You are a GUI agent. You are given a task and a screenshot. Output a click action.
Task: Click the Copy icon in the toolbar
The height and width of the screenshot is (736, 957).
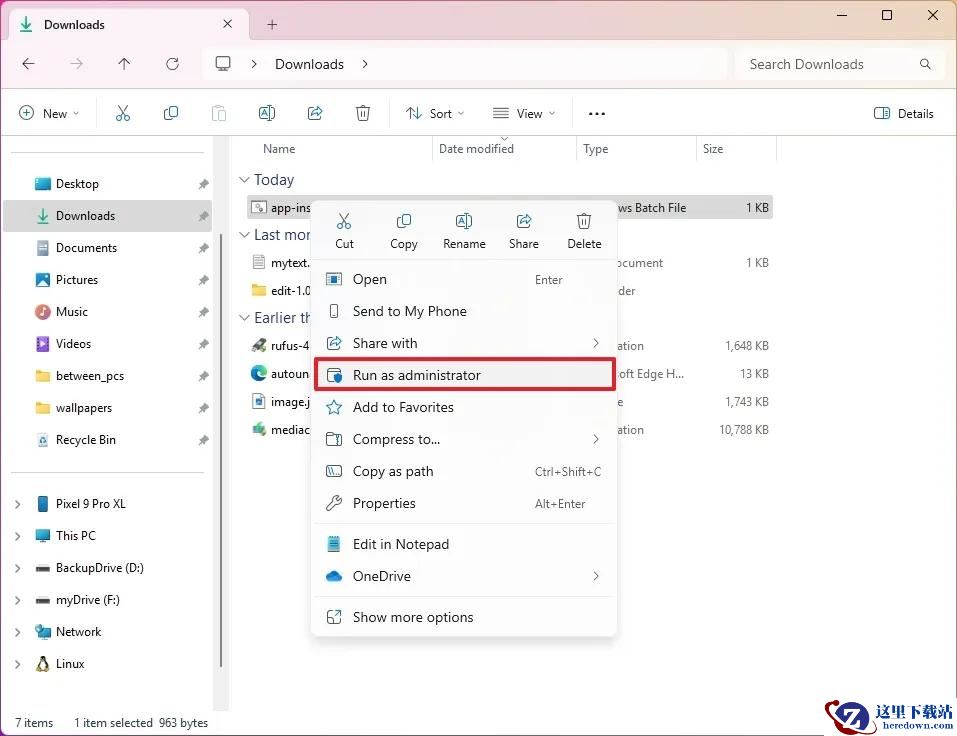(x=171, y=114)
